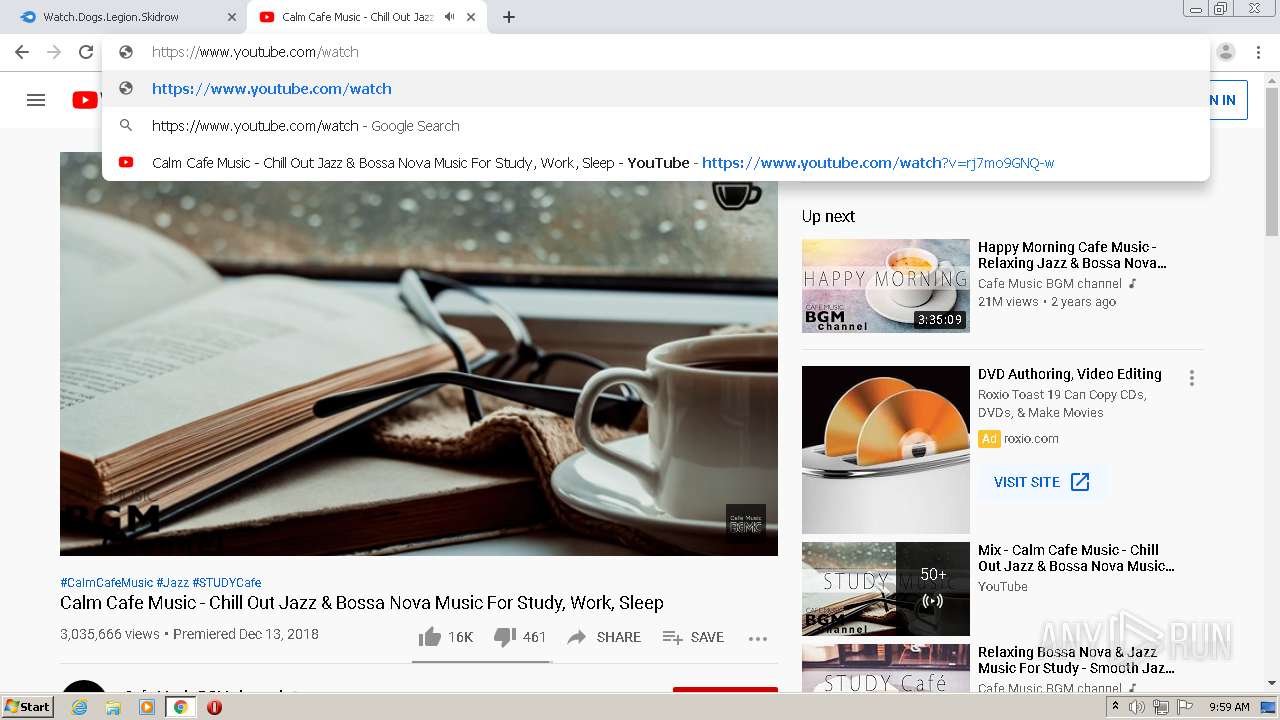Click the 3,035,666 views count text
This screenshot has width=1280, height=720.
[x=110, y=634]
